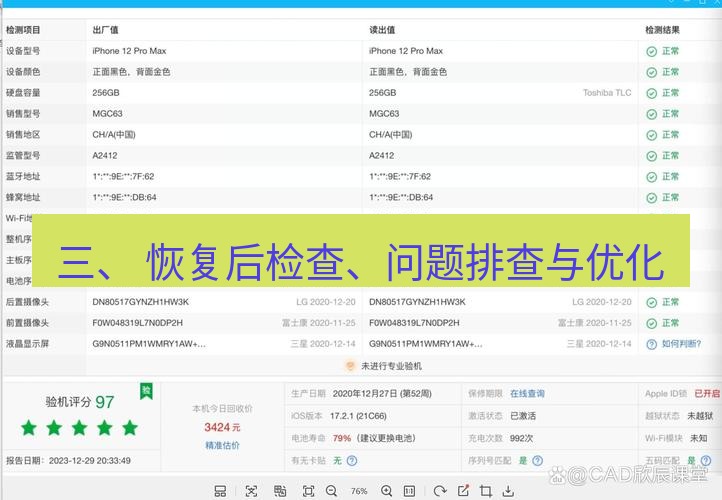Click the shield icon before 未进行专业验机
722x500 pixels.
point(350,366)
